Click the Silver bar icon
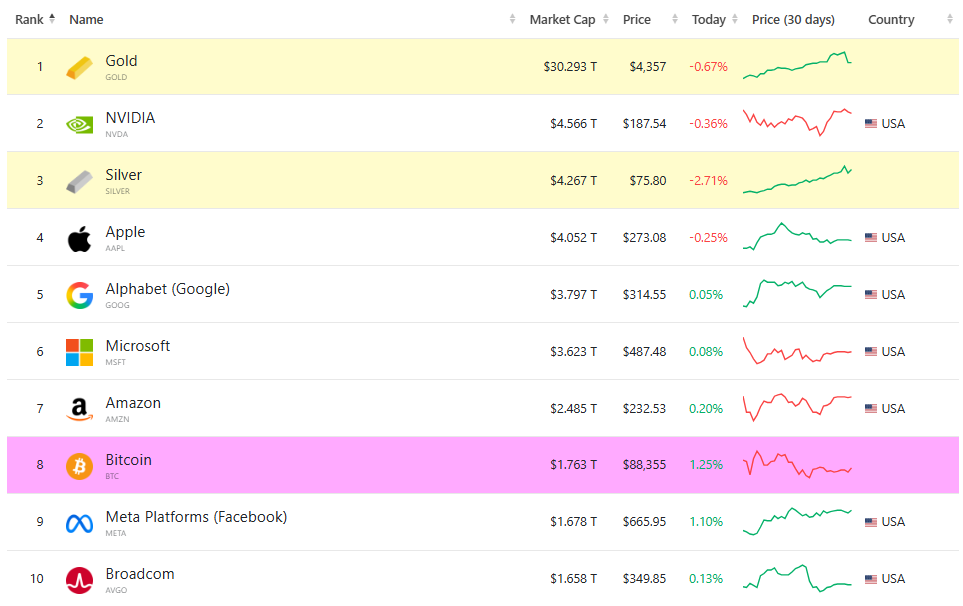Image resolution: width=963 pixels, height=606 pixels. pos(79,181)
